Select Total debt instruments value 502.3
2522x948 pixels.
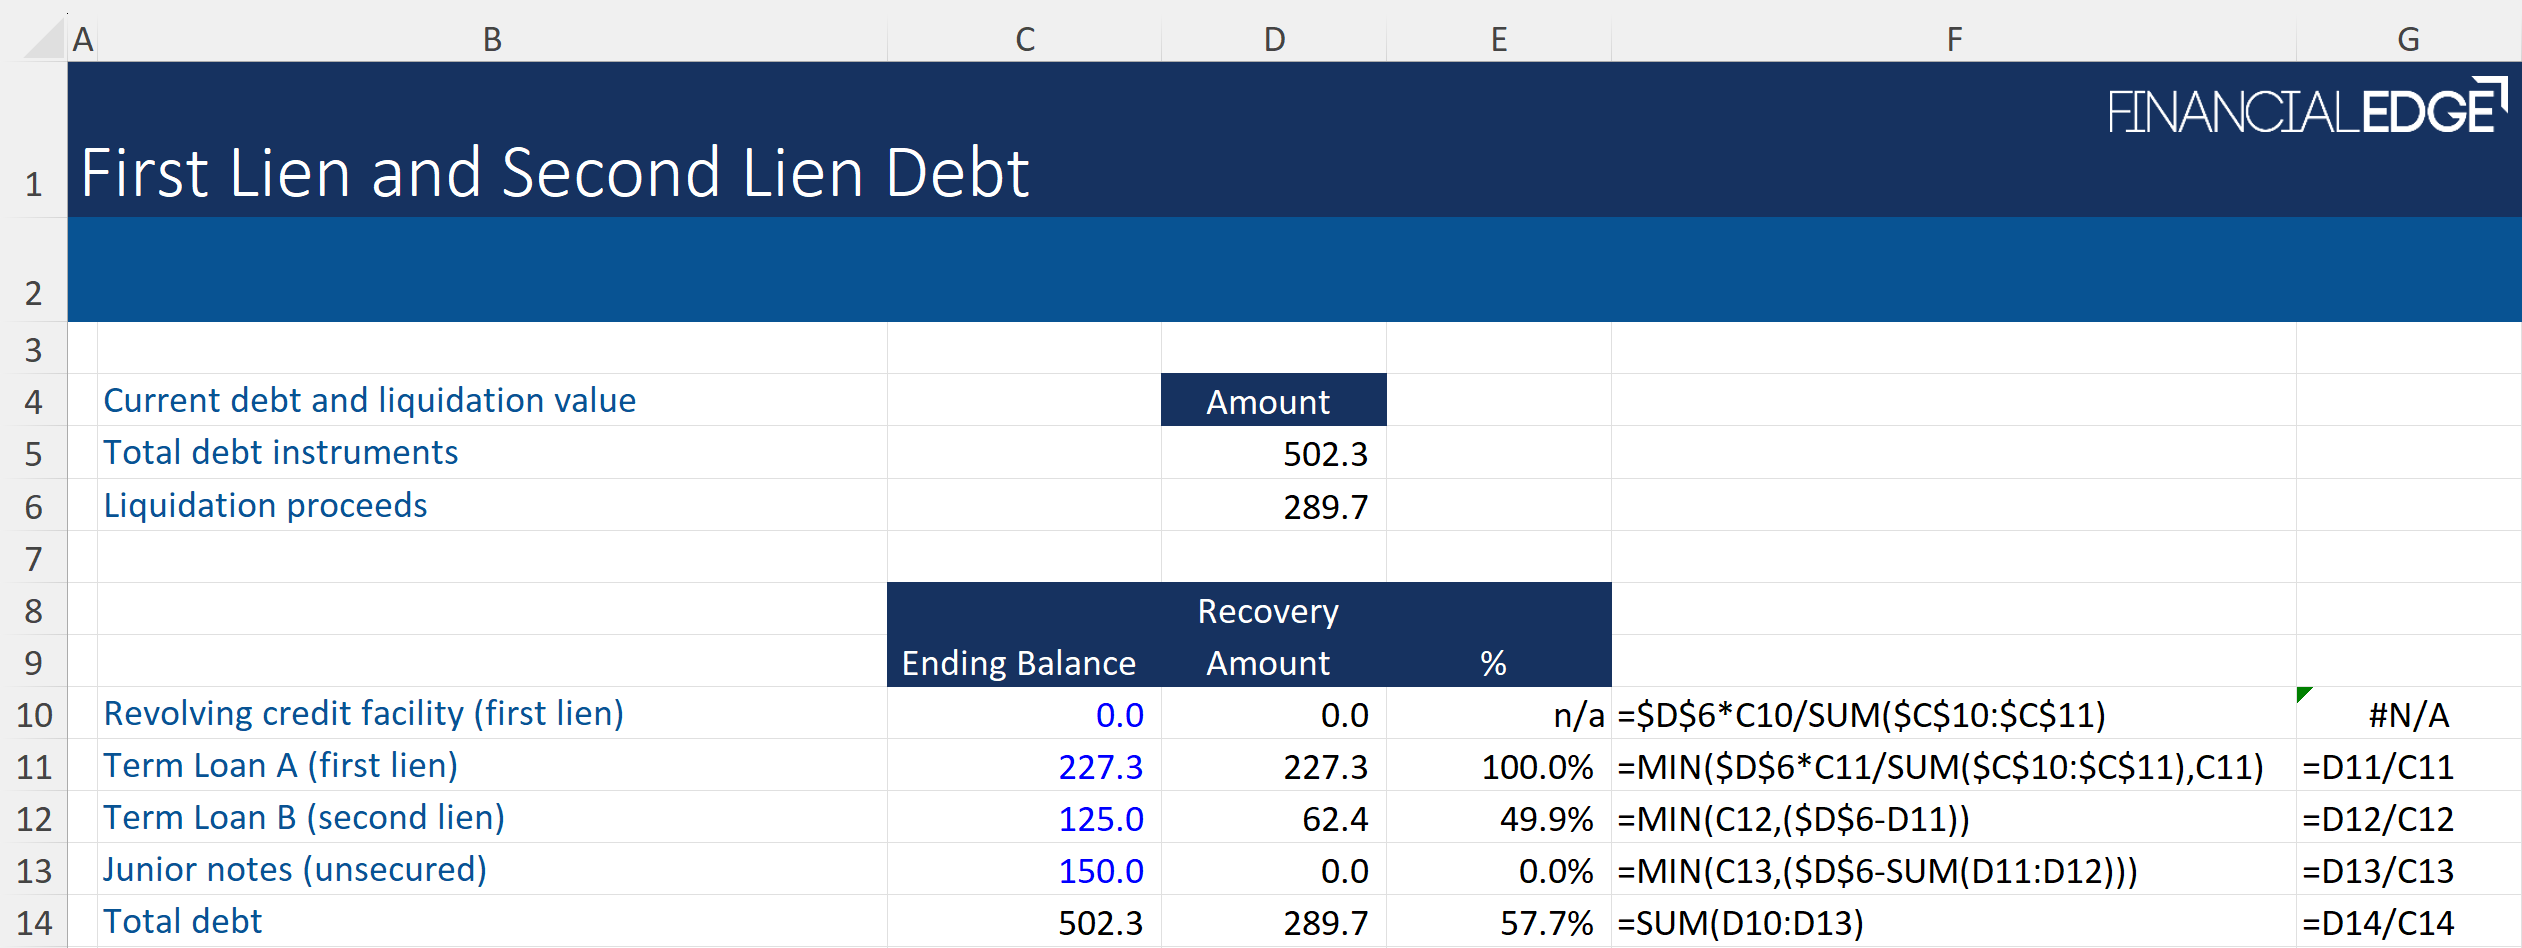[x=1324, y=454]
